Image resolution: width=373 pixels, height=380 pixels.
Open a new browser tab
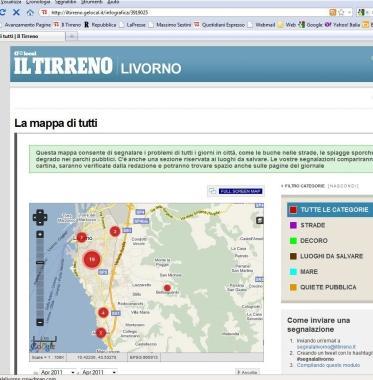pyautogui.click(x=71, y=36)
